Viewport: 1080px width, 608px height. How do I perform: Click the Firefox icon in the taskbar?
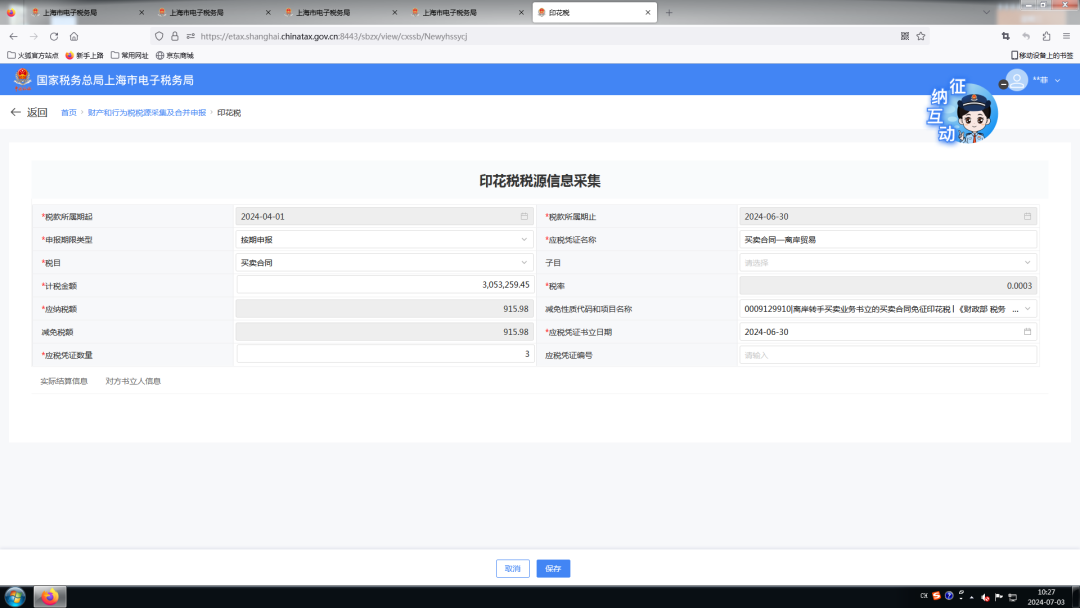[50, 597]
